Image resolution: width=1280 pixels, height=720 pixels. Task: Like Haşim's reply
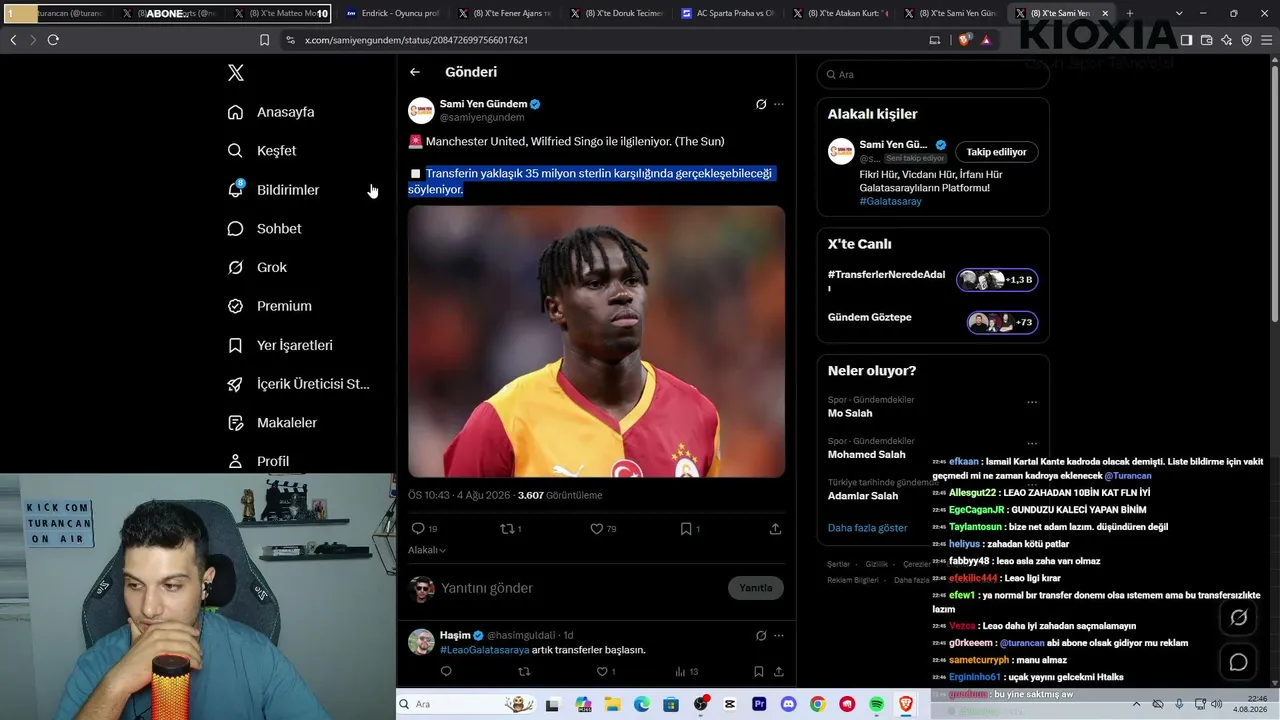point(602,672)
